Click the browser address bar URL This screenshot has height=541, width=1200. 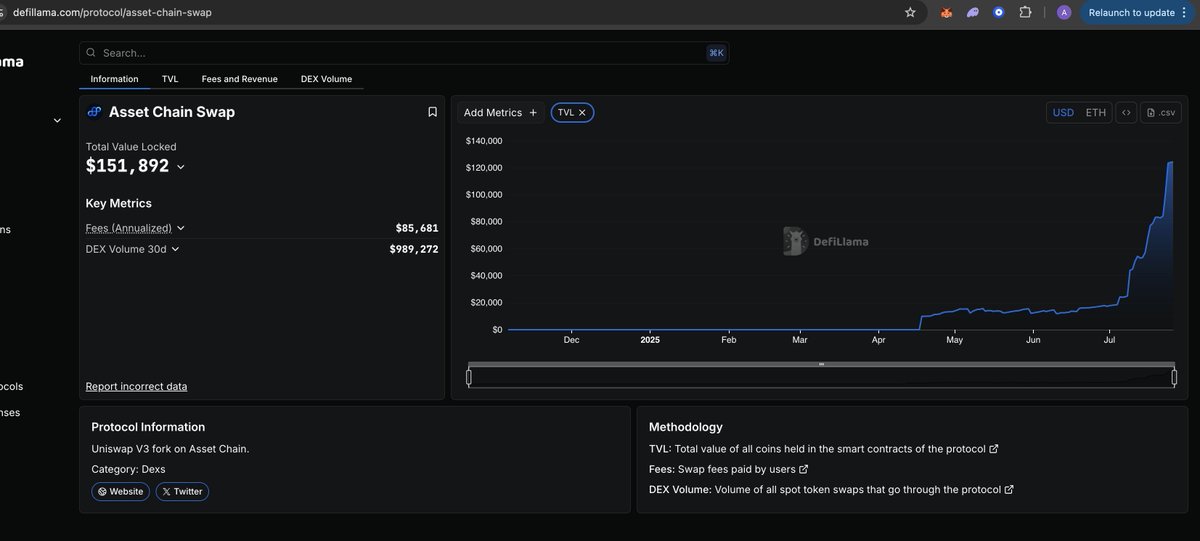pyautogui.click(x=112, y=12)
